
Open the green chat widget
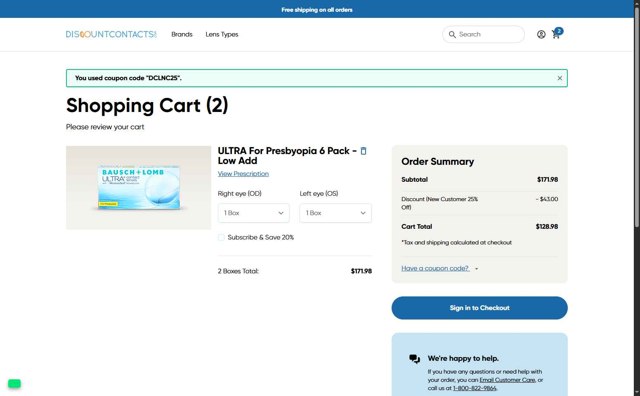click(x=14, y=383)
